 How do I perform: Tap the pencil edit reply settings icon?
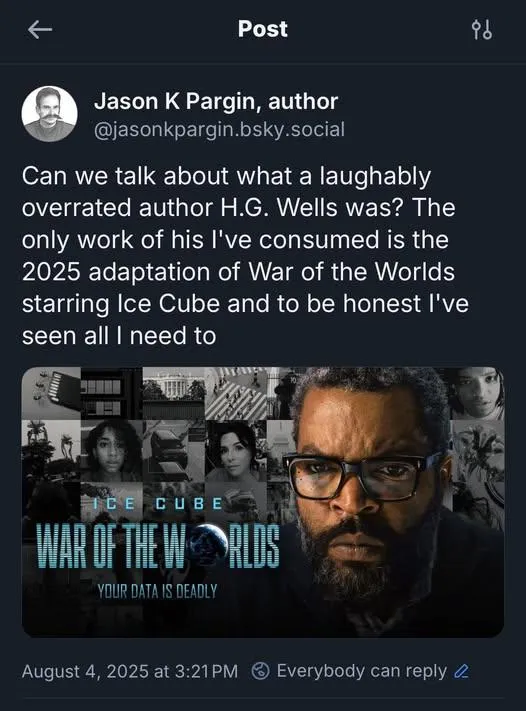pyautogui.click(x=461, y=671)
